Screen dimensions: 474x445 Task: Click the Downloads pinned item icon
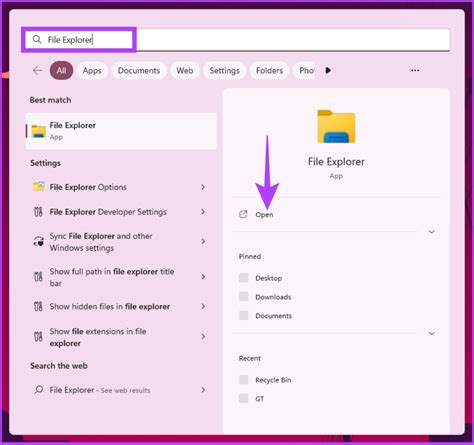tap(244, 297)
